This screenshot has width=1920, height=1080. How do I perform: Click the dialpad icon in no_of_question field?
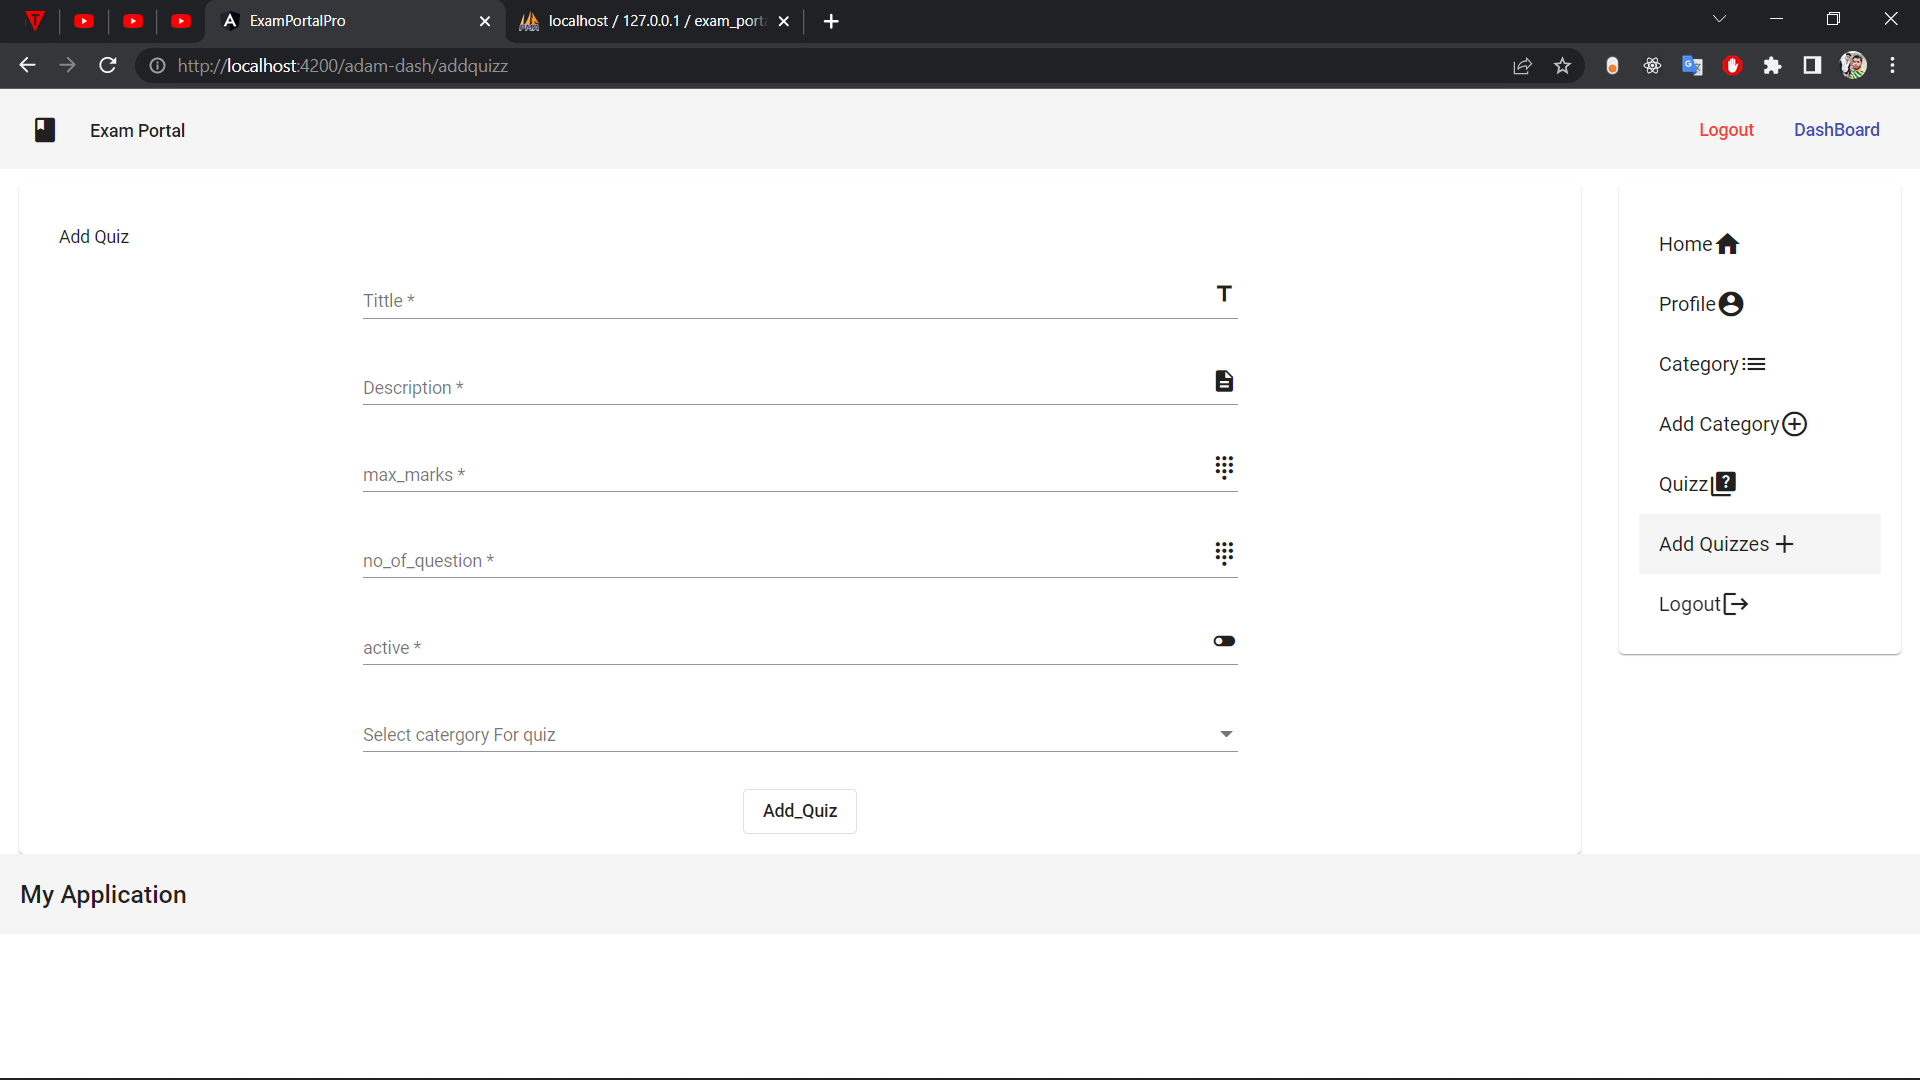pos(1224,553)
